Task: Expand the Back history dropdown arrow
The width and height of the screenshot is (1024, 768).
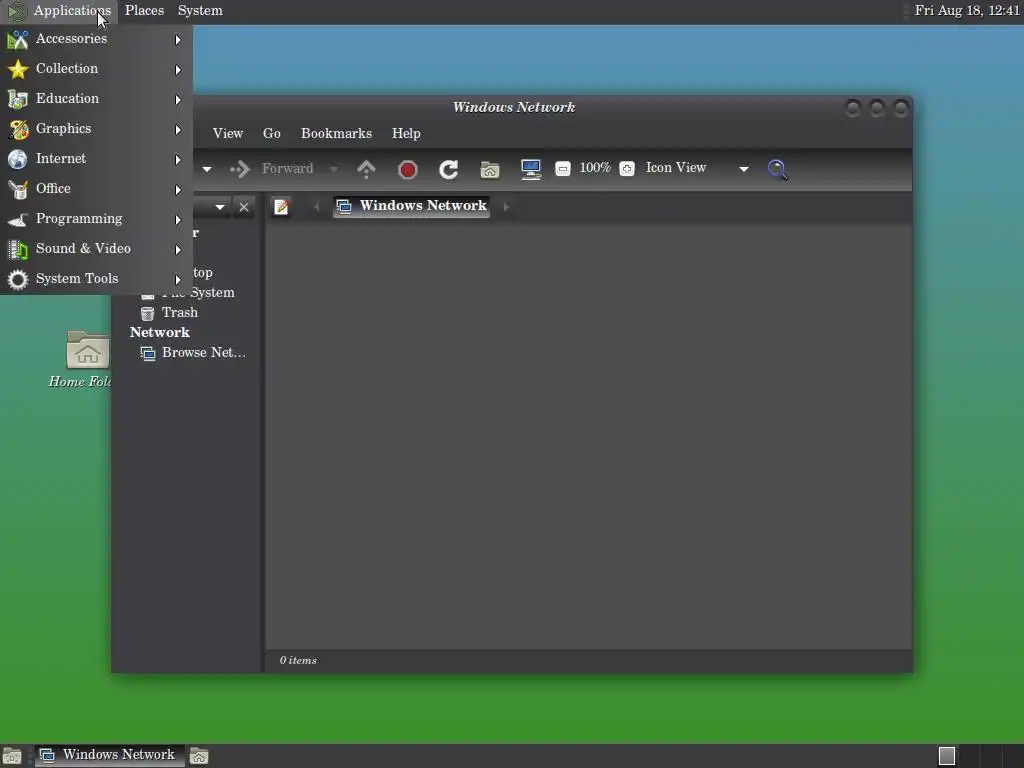Action: pyautogui.click(x=207, y=169)
